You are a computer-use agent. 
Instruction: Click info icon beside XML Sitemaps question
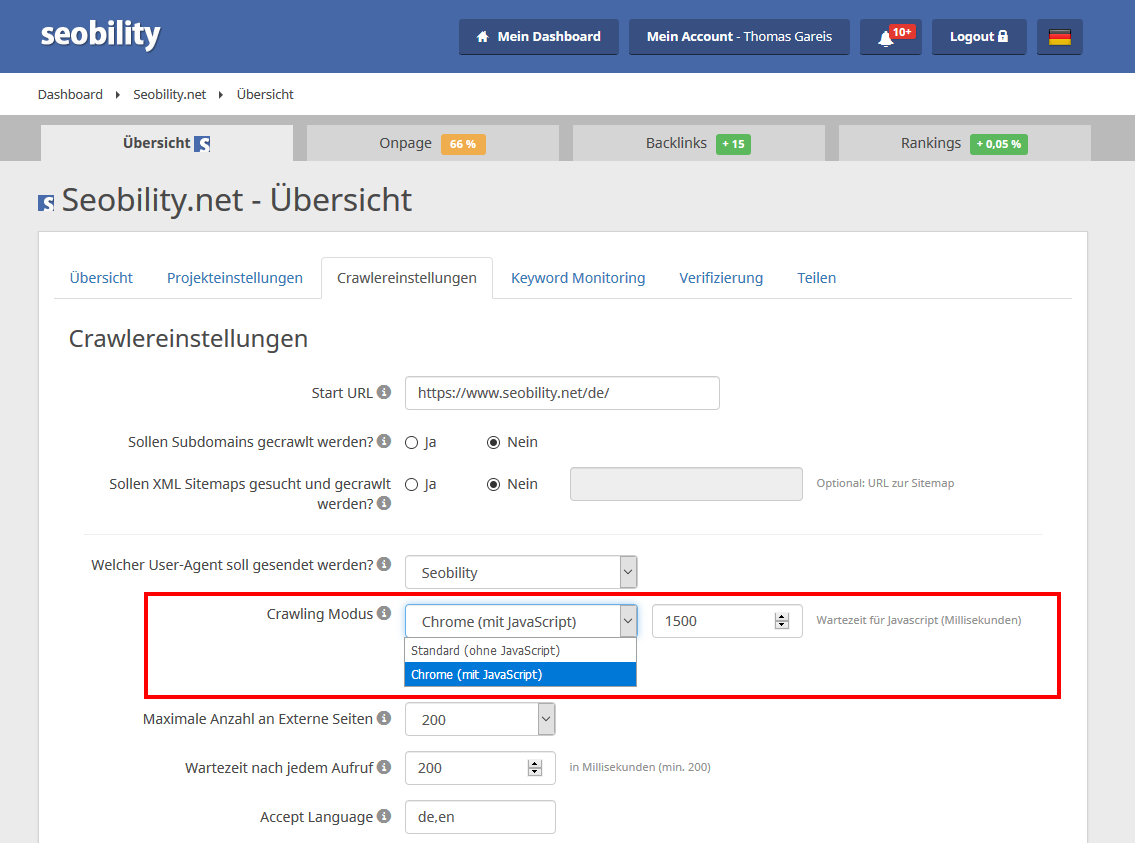click(x=384, y=503)
